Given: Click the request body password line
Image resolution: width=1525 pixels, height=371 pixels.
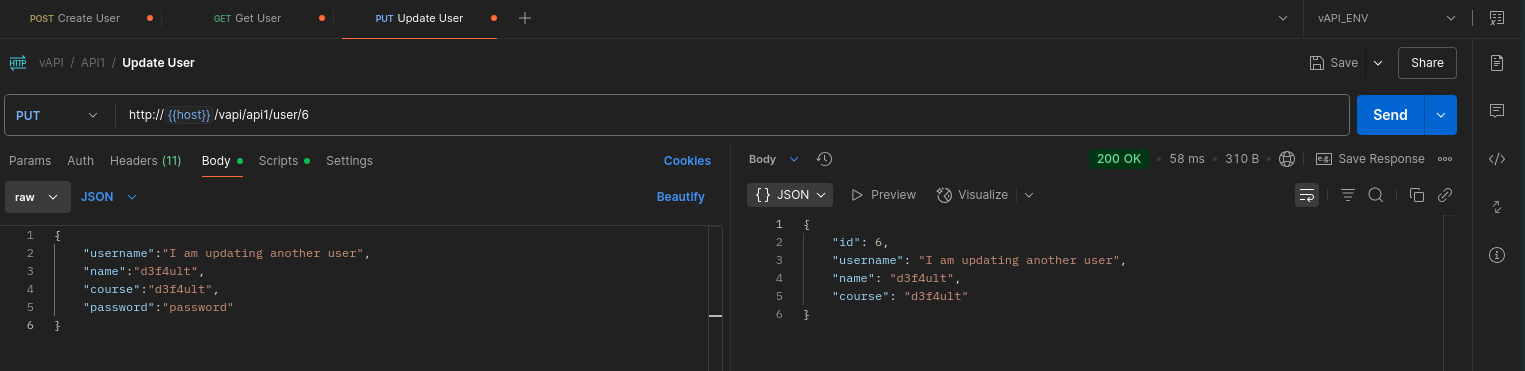Looking at the screenshot, I should [158, 308].
